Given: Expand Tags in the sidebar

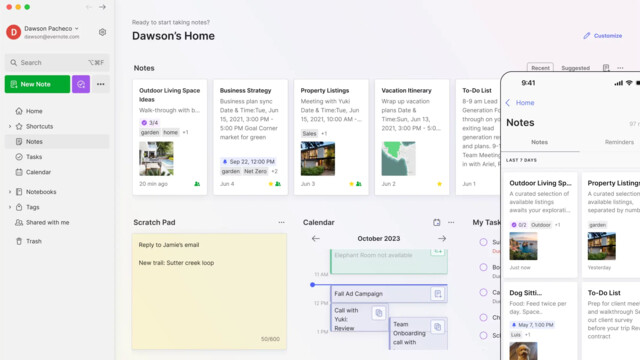Looking at the screenshot, I should [10, 207].
